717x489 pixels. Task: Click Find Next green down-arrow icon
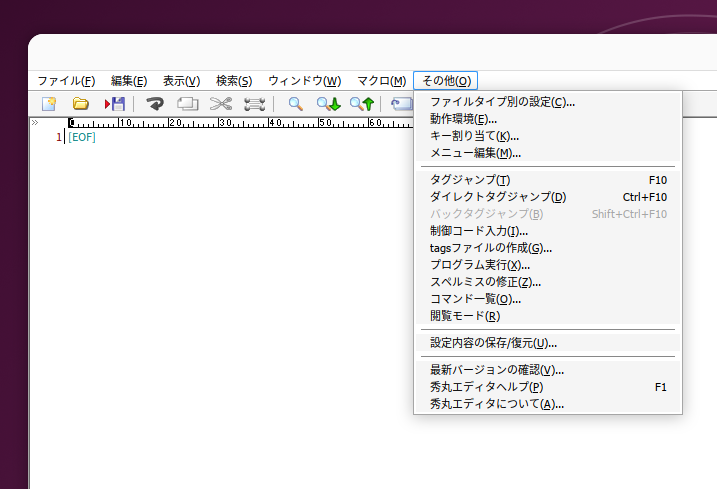click(x=328, y=104)
